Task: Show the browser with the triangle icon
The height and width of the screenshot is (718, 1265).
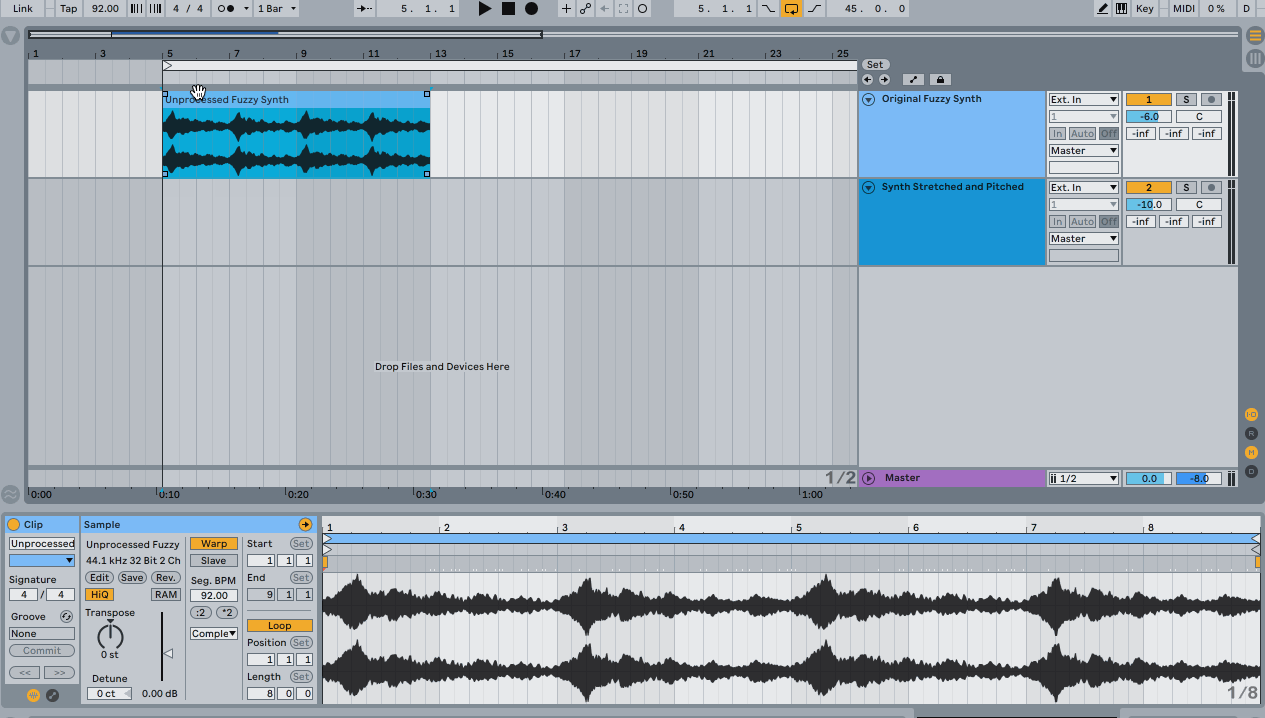Action: [11, 36]
